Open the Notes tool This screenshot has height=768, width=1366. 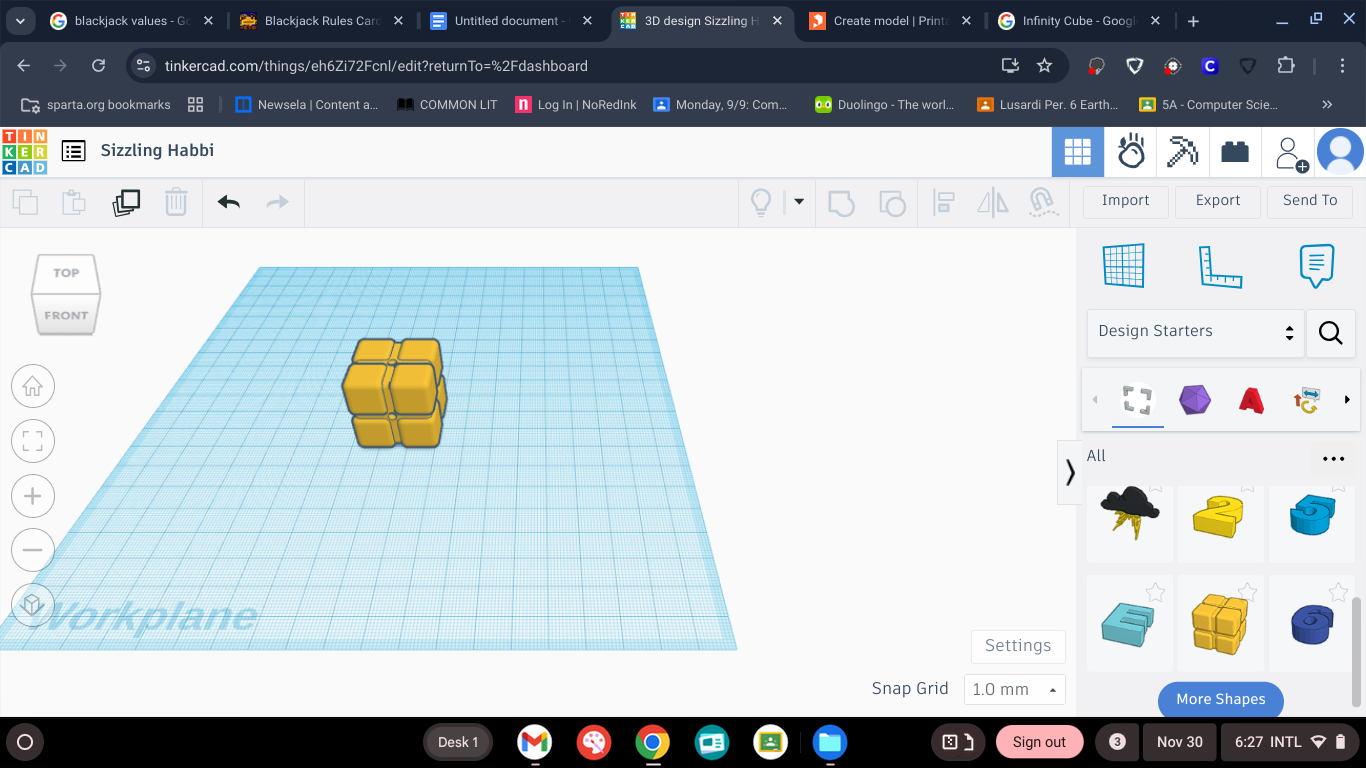[1316, 266]
